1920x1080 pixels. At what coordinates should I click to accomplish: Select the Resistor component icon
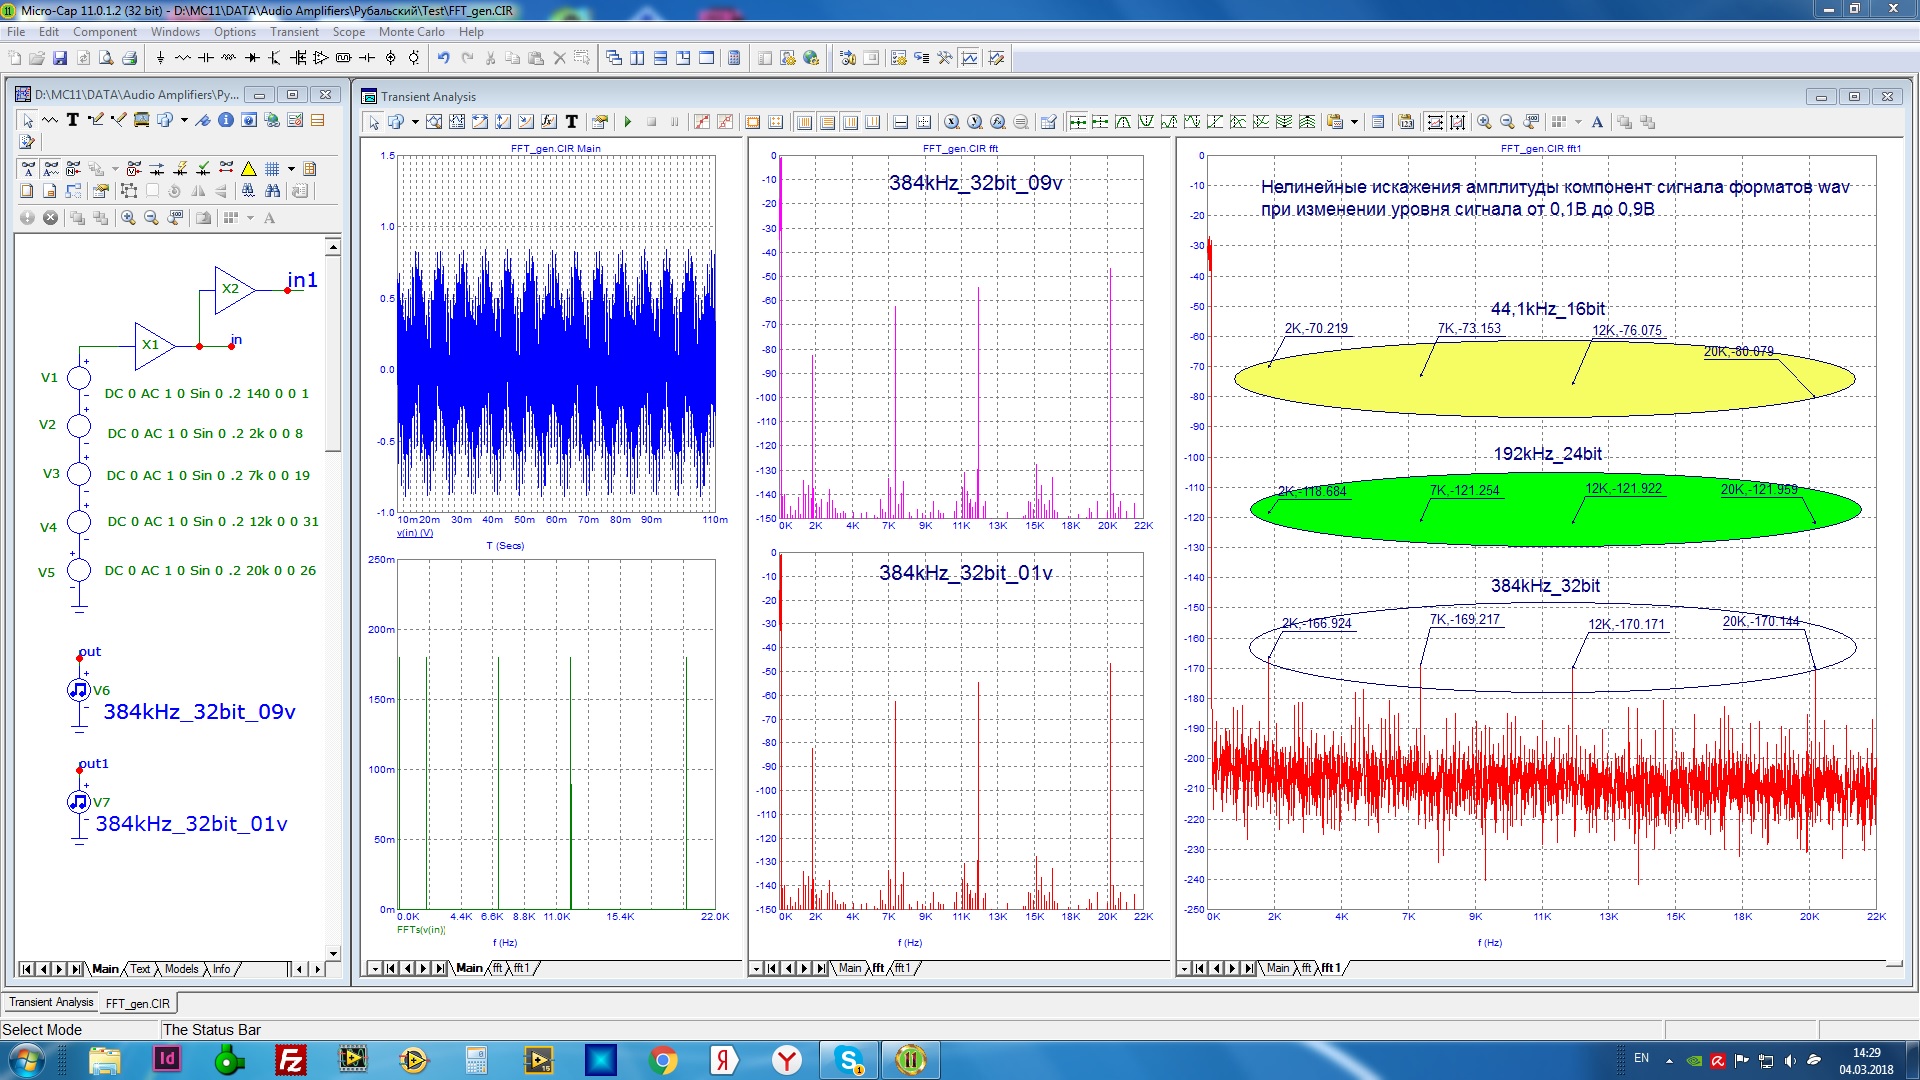point(182,58)
